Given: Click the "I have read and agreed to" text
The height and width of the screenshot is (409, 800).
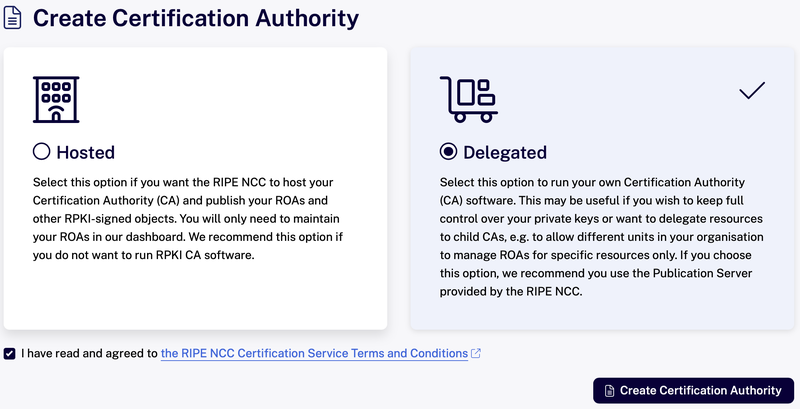Looking at the screenshot, I should [x=89, y=353].
